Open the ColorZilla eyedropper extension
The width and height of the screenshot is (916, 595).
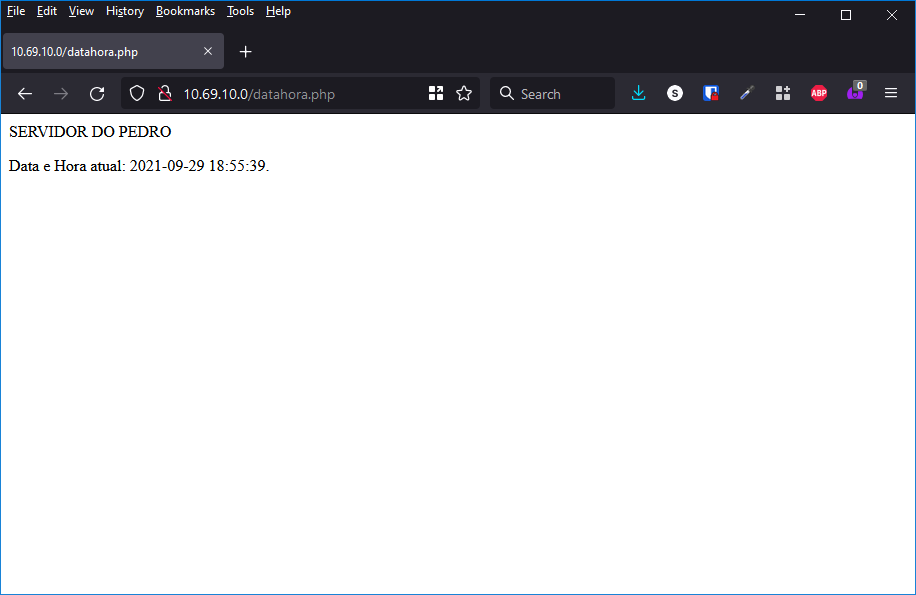pyautogui.click(x=746, y=93)
